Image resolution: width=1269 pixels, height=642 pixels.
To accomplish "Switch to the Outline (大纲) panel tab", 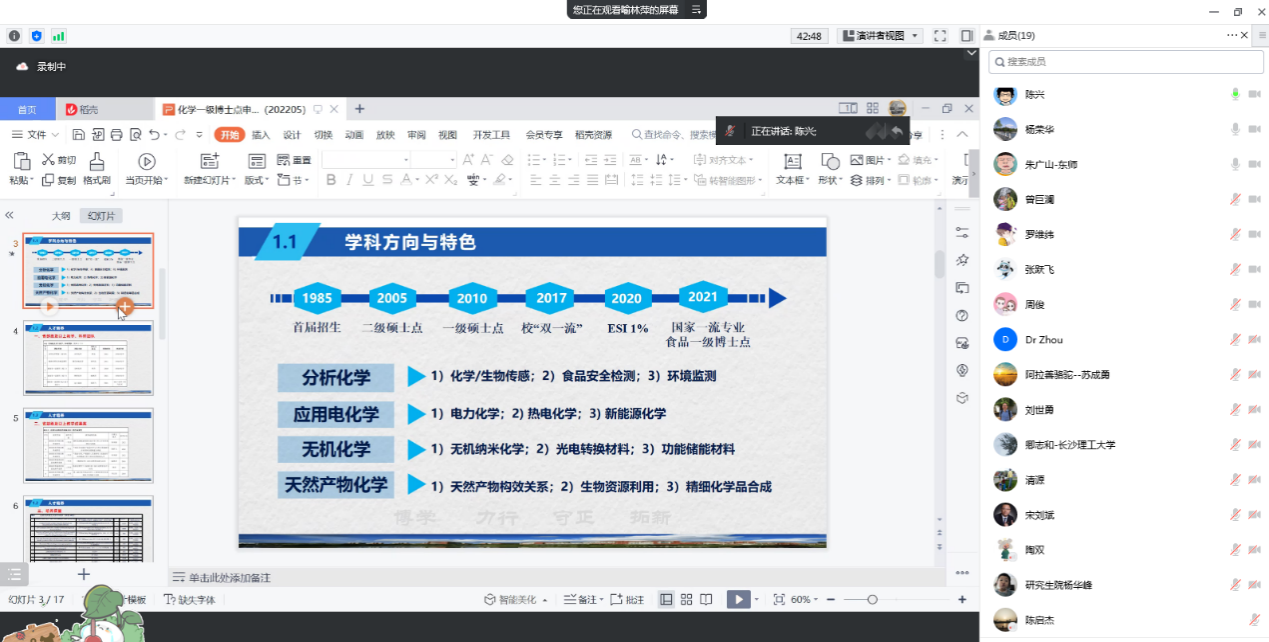I will point(61,215).
